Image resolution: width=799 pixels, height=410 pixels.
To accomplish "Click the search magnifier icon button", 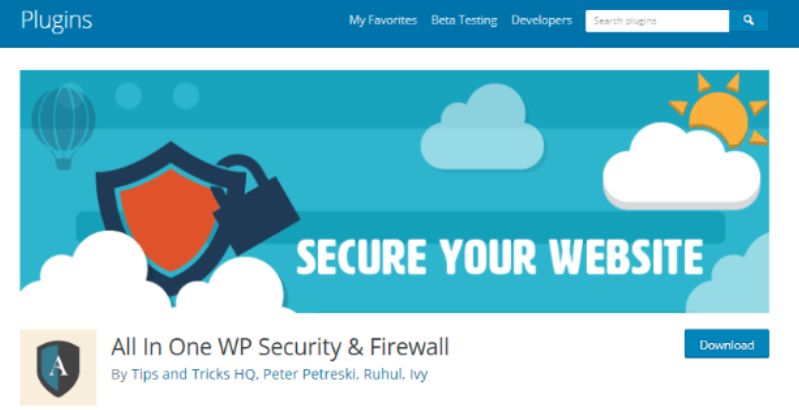I will 749,20.
